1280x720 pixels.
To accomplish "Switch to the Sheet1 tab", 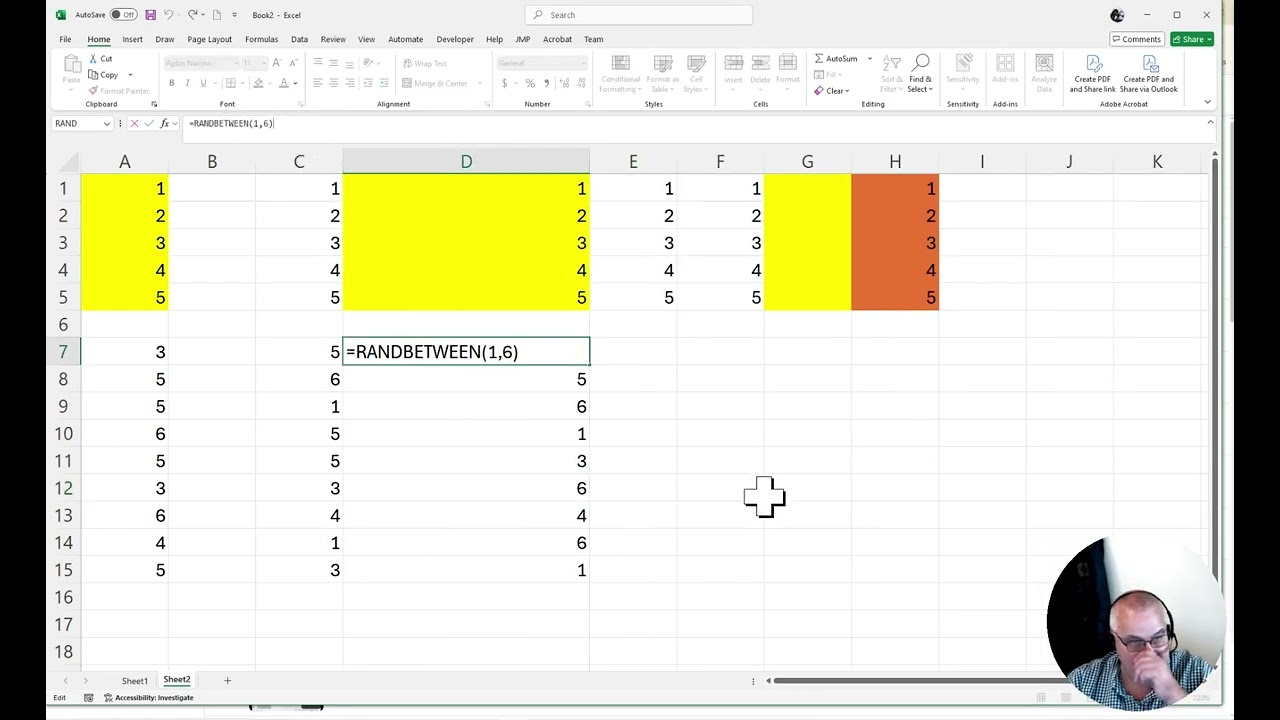I will click(134, 681).
